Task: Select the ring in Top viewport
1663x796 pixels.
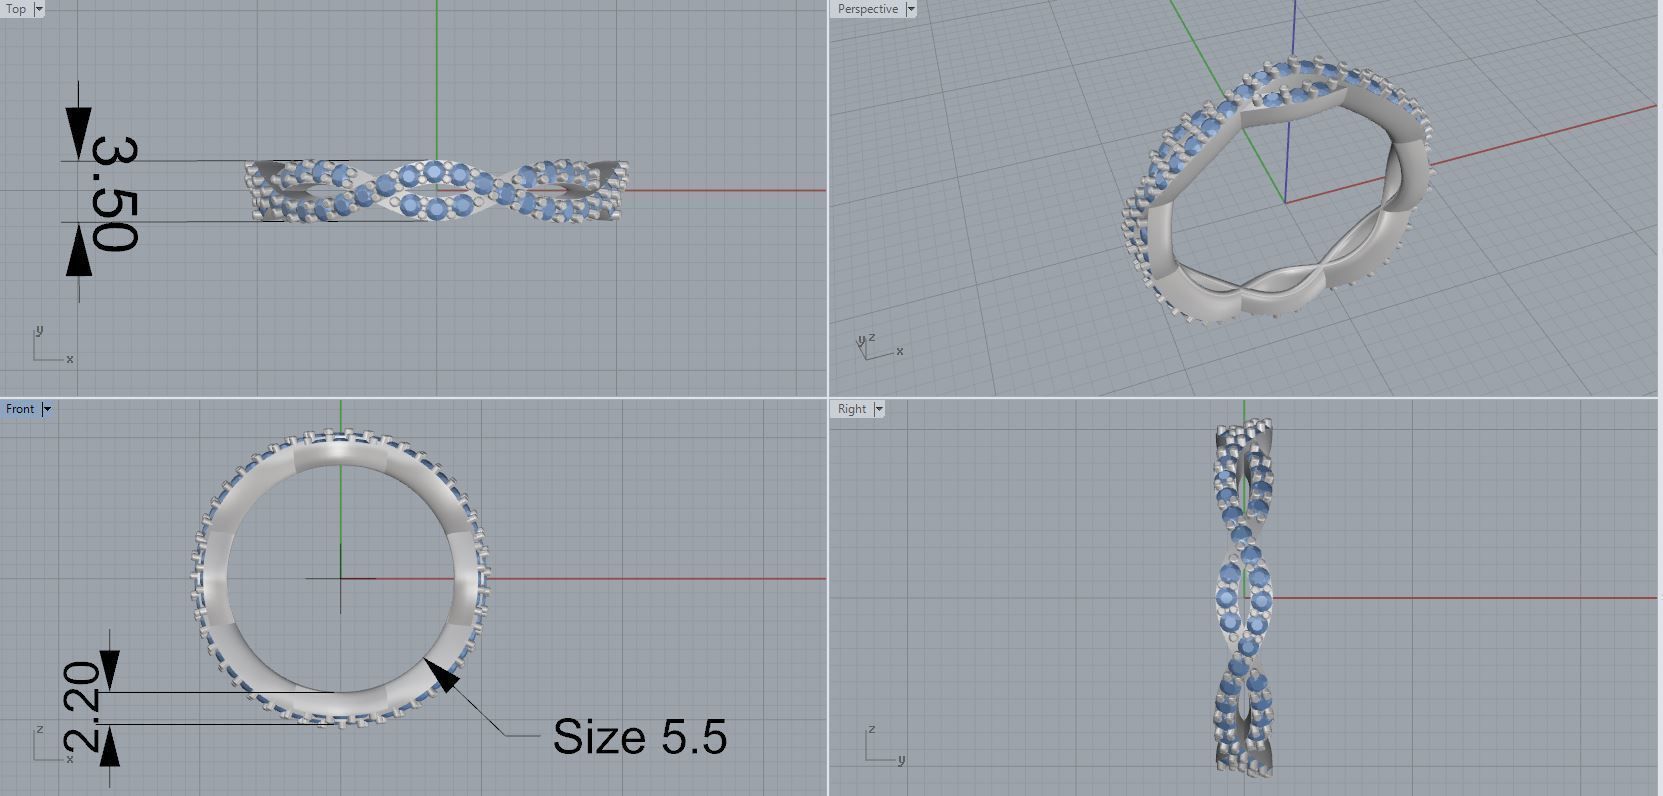Action: pos(436,190)
